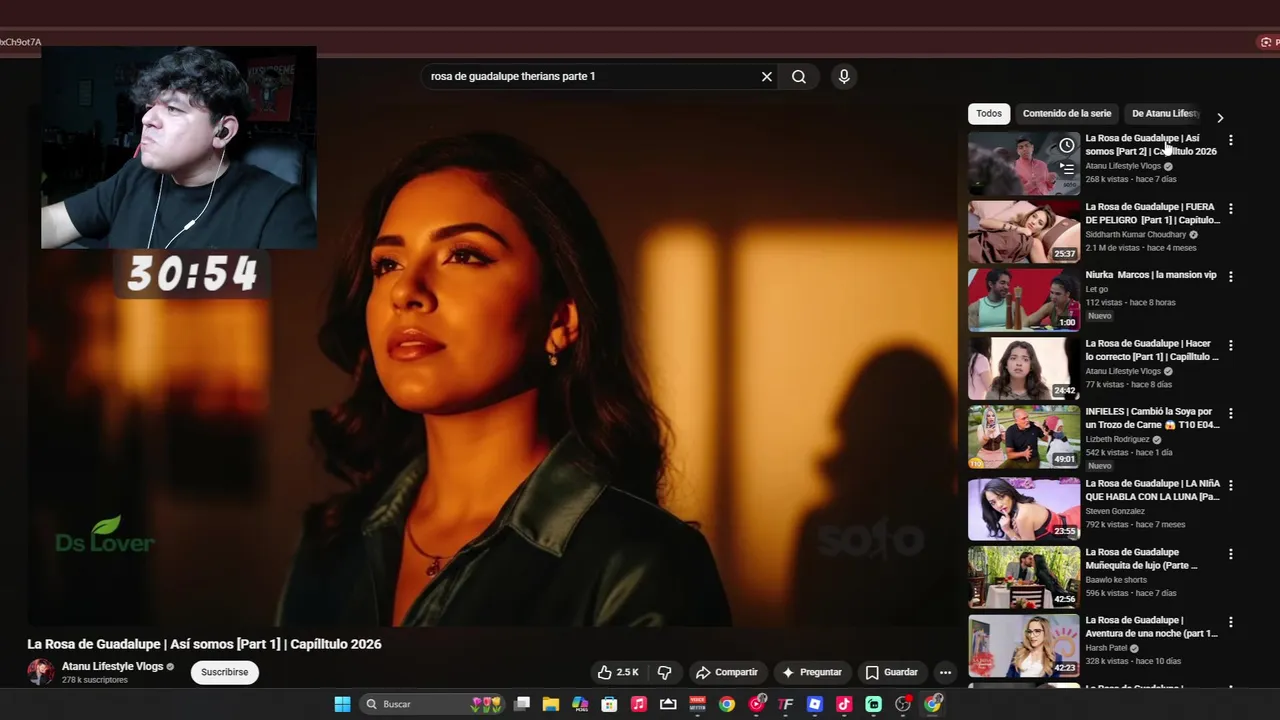Image resolution: width=1280 pixels, height=720 pixels.
Task: Click channel name Steven Gonzalez
Action: pyautogui.click(x=1115, y=511)
